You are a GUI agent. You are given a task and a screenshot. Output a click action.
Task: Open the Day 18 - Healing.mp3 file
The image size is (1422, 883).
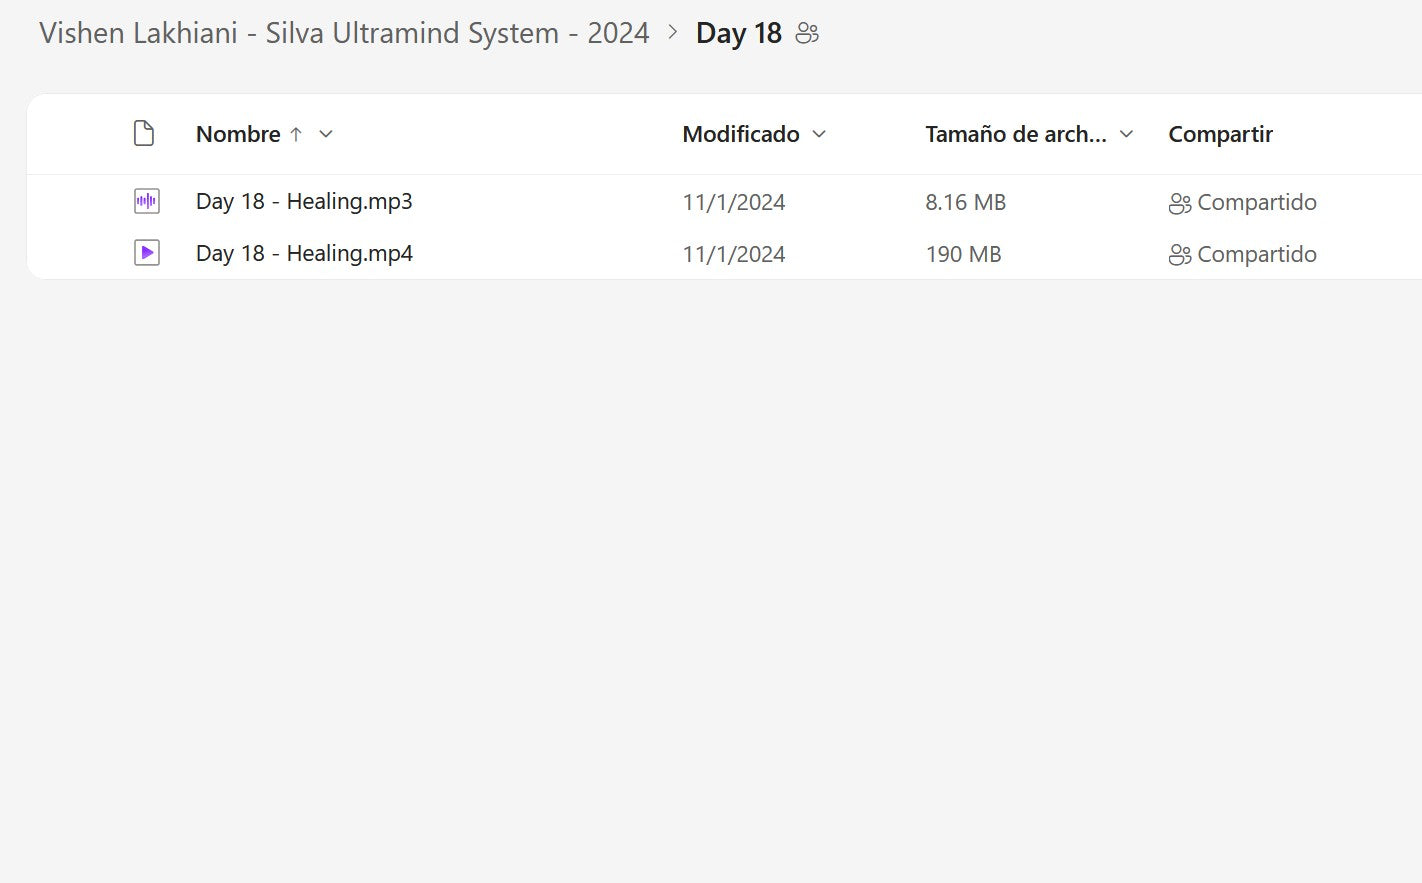(x=304, y=201)
